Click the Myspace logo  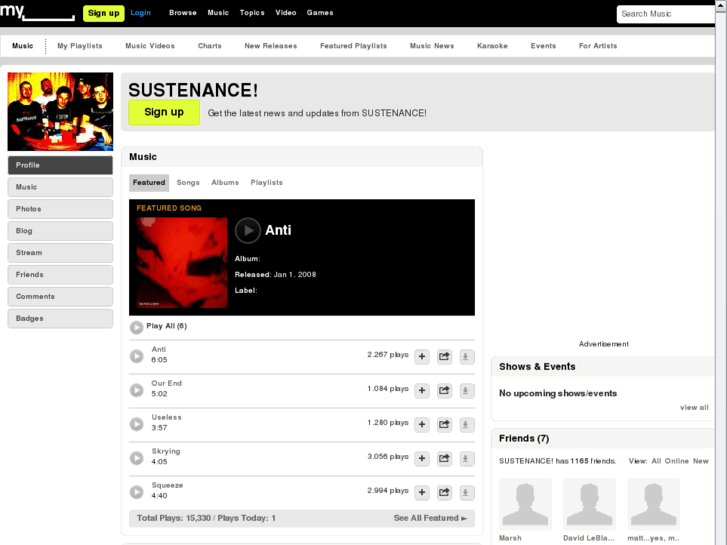point(37,12)
